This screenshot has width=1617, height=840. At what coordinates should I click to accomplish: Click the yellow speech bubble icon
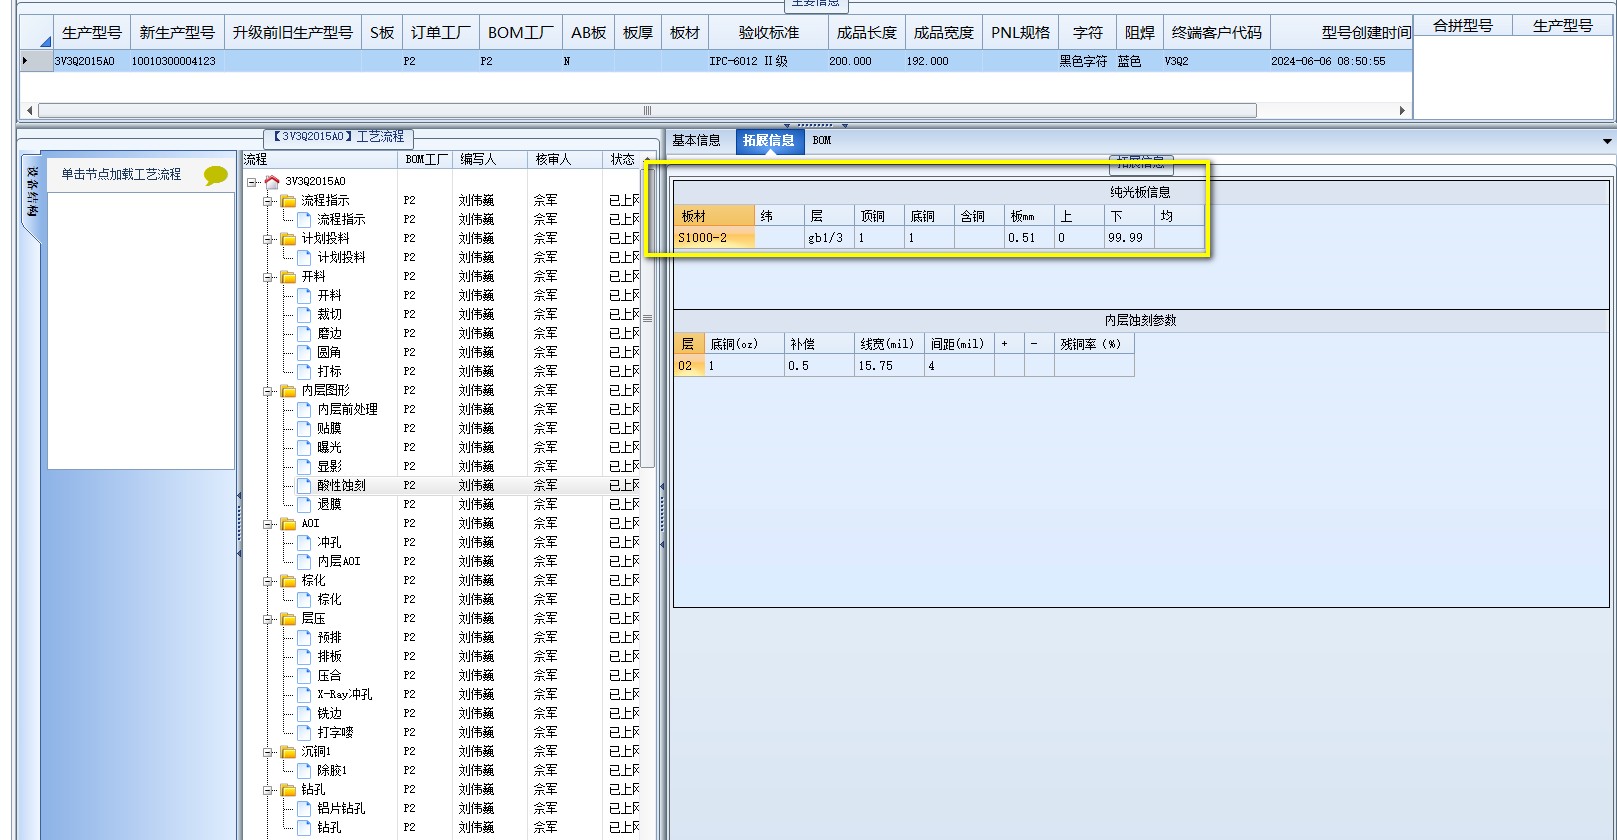216,175
